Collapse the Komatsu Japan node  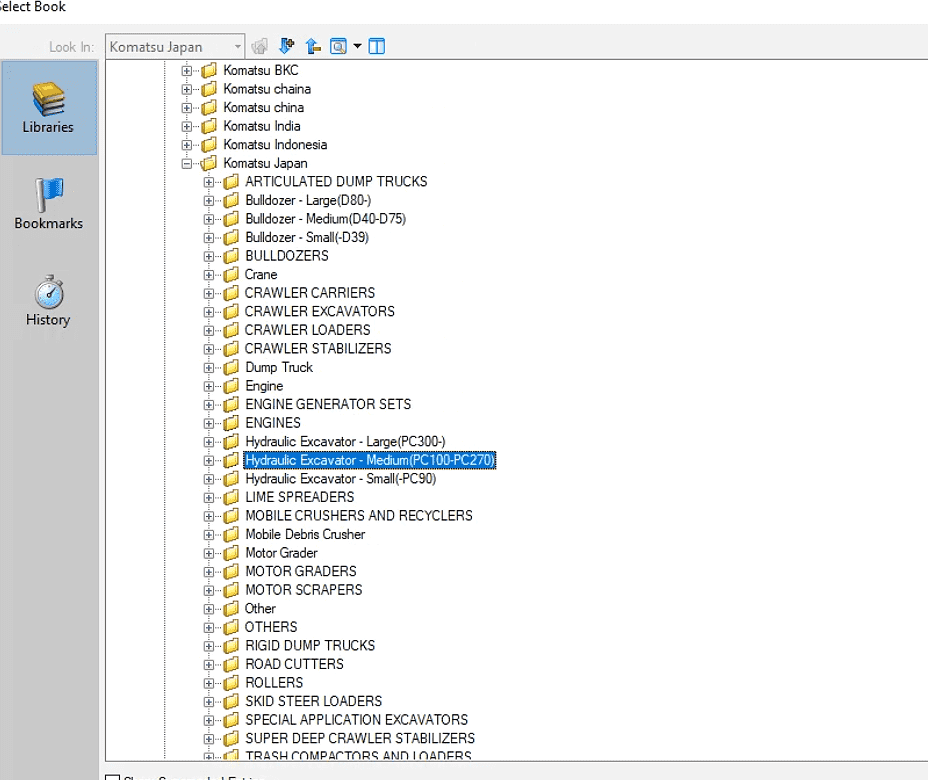click(187, 163)
